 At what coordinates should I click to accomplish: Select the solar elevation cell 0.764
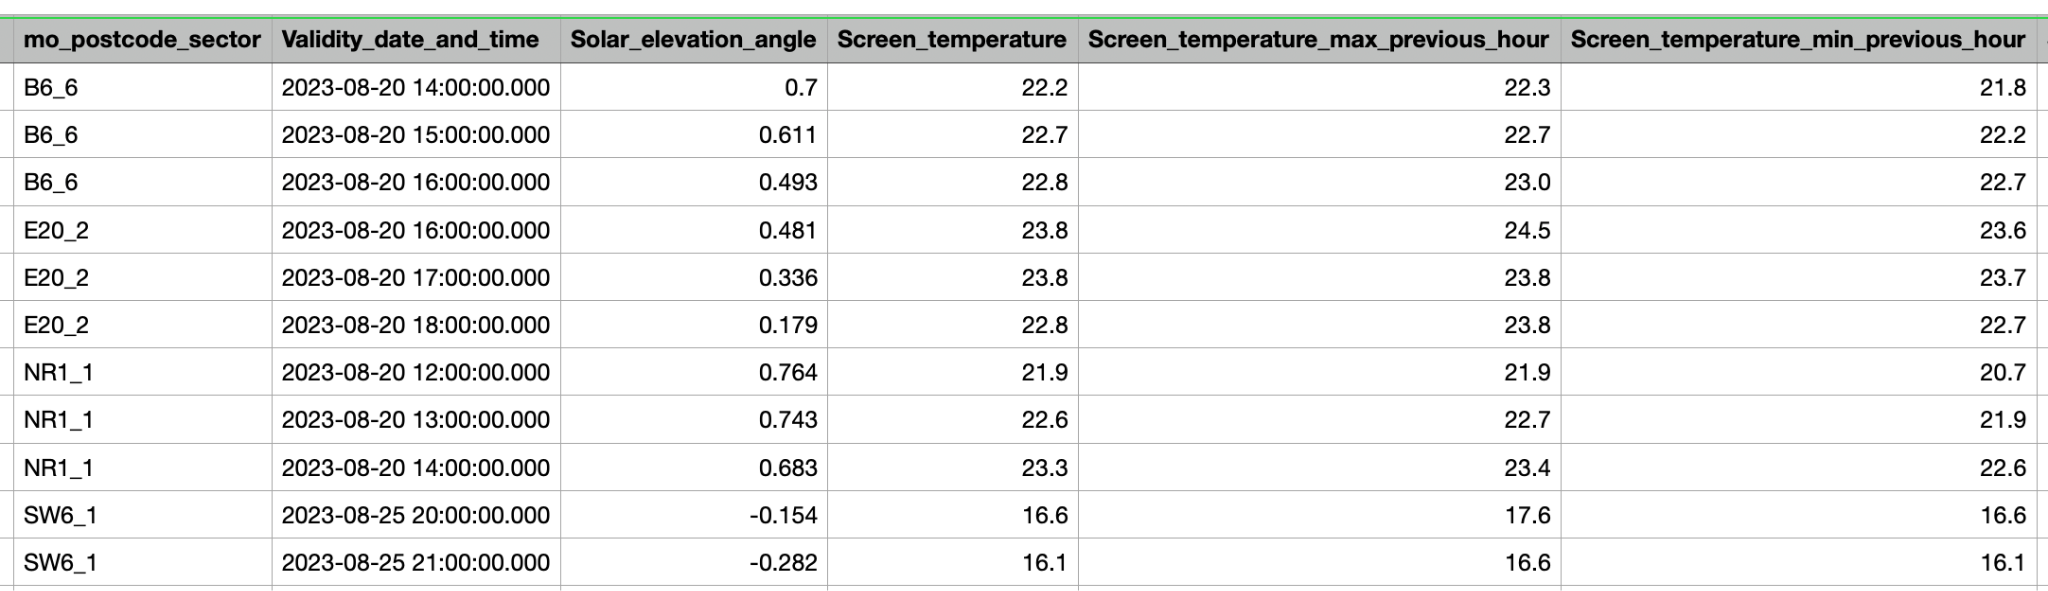pos(693,372)
